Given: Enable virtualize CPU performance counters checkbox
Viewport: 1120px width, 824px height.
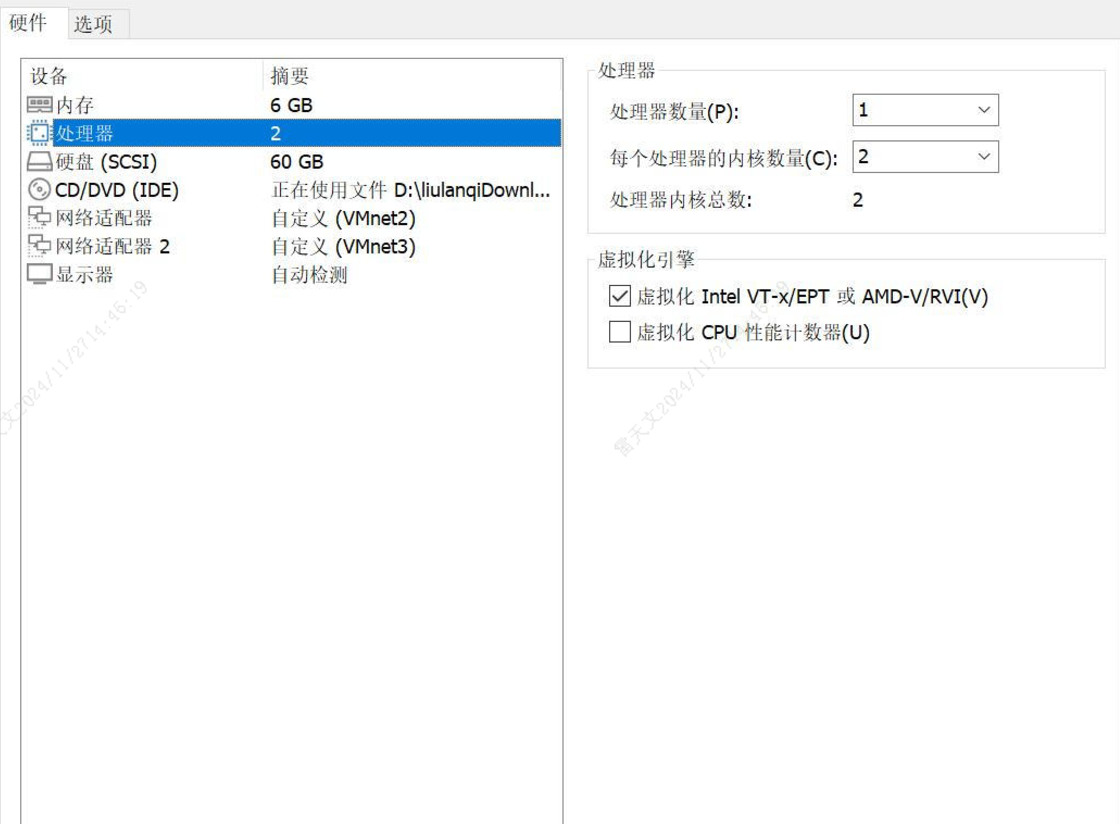Looking at the screenshot, I should pyautogui.click(x=620, y=332).
